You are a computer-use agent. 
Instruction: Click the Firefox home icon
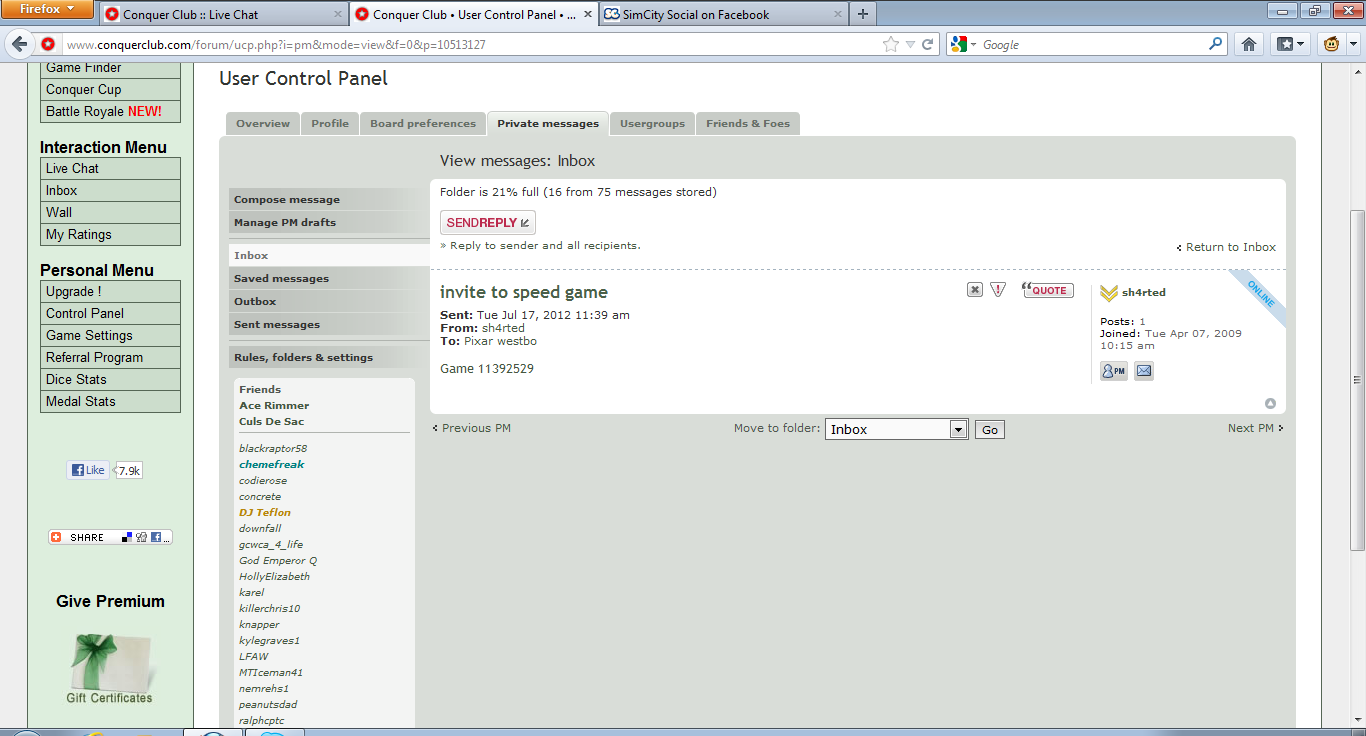pos(1248,44)
